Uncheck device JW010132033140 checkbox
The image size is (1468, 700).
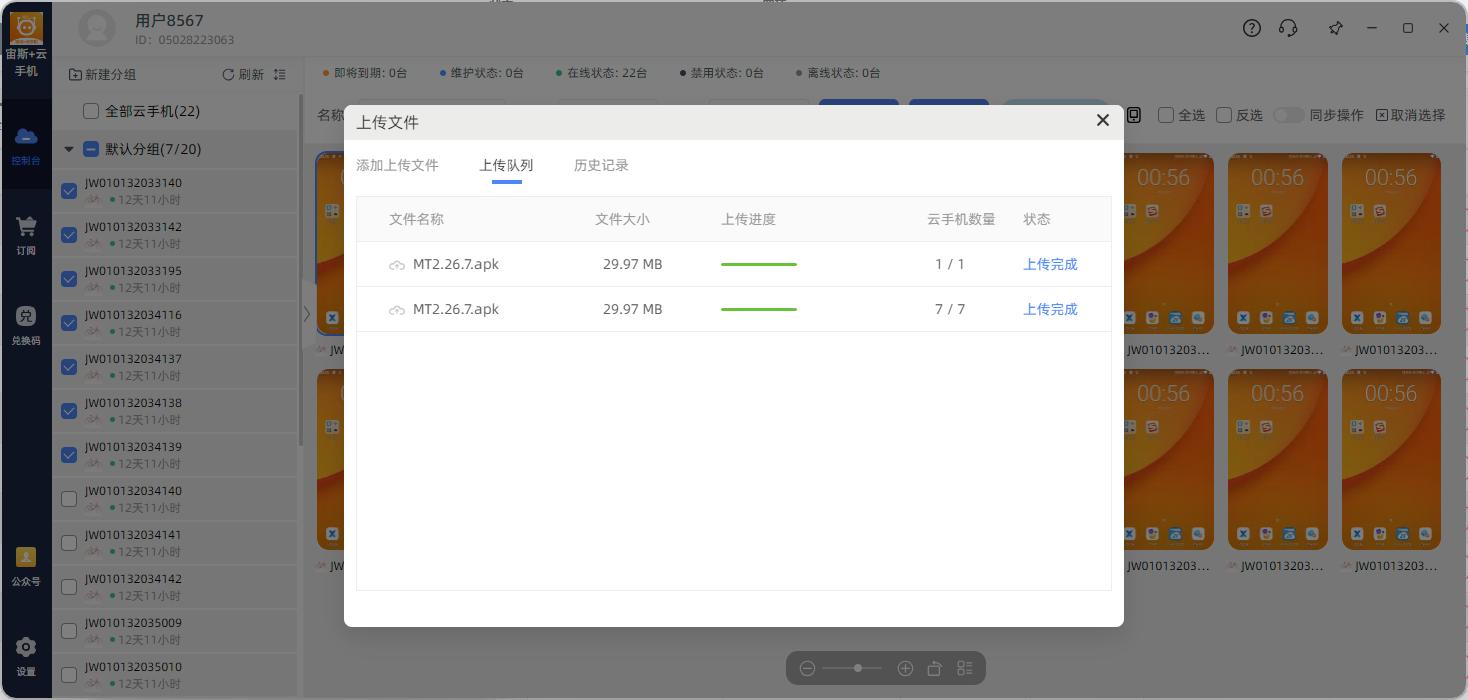pyautogui.click(x=69, y=191)
